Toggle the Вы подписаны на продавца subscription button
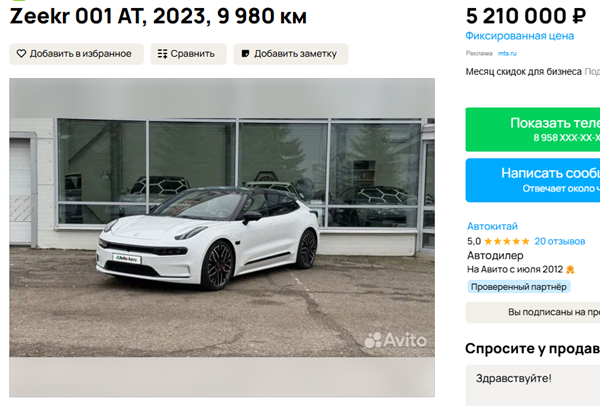The image size is (600, 406). click(533, 312)
